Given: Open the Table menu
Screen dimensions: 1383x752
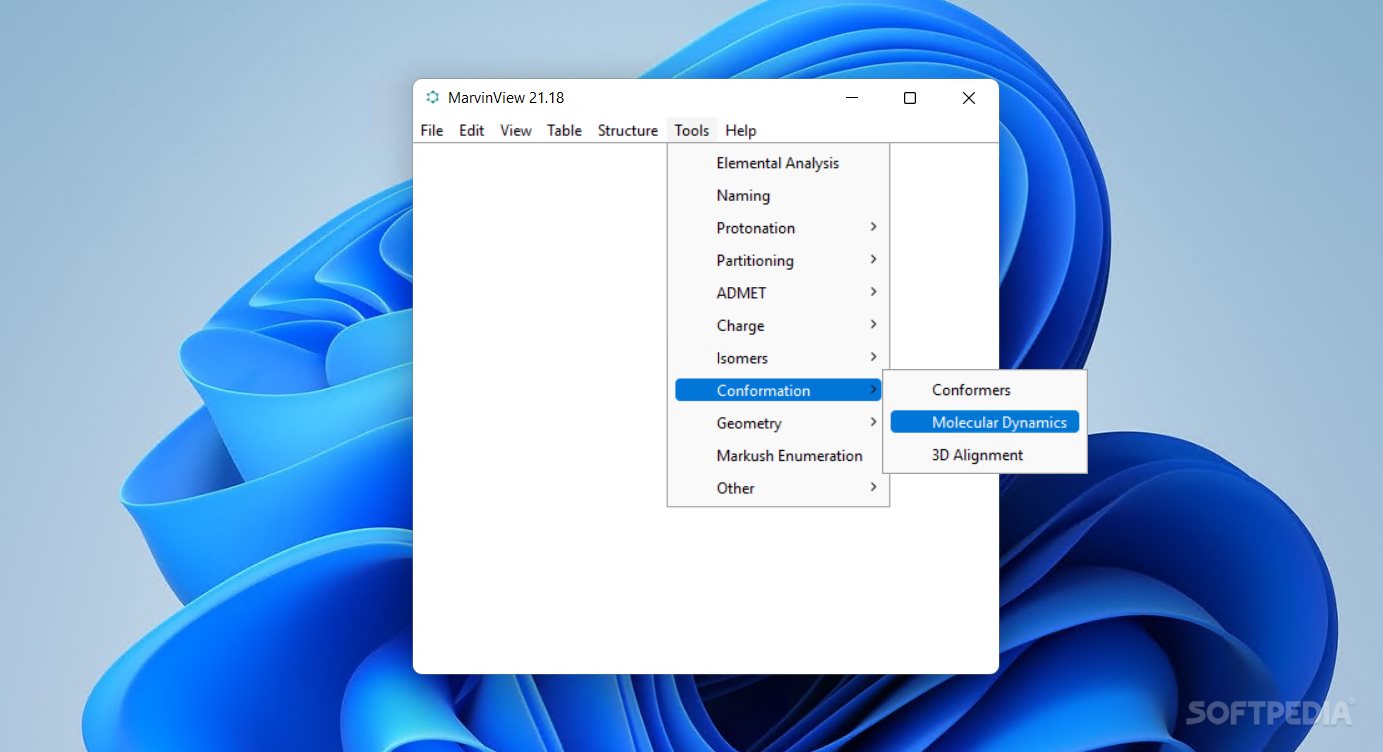Looking at the screenshot, I should pos(564,130).
